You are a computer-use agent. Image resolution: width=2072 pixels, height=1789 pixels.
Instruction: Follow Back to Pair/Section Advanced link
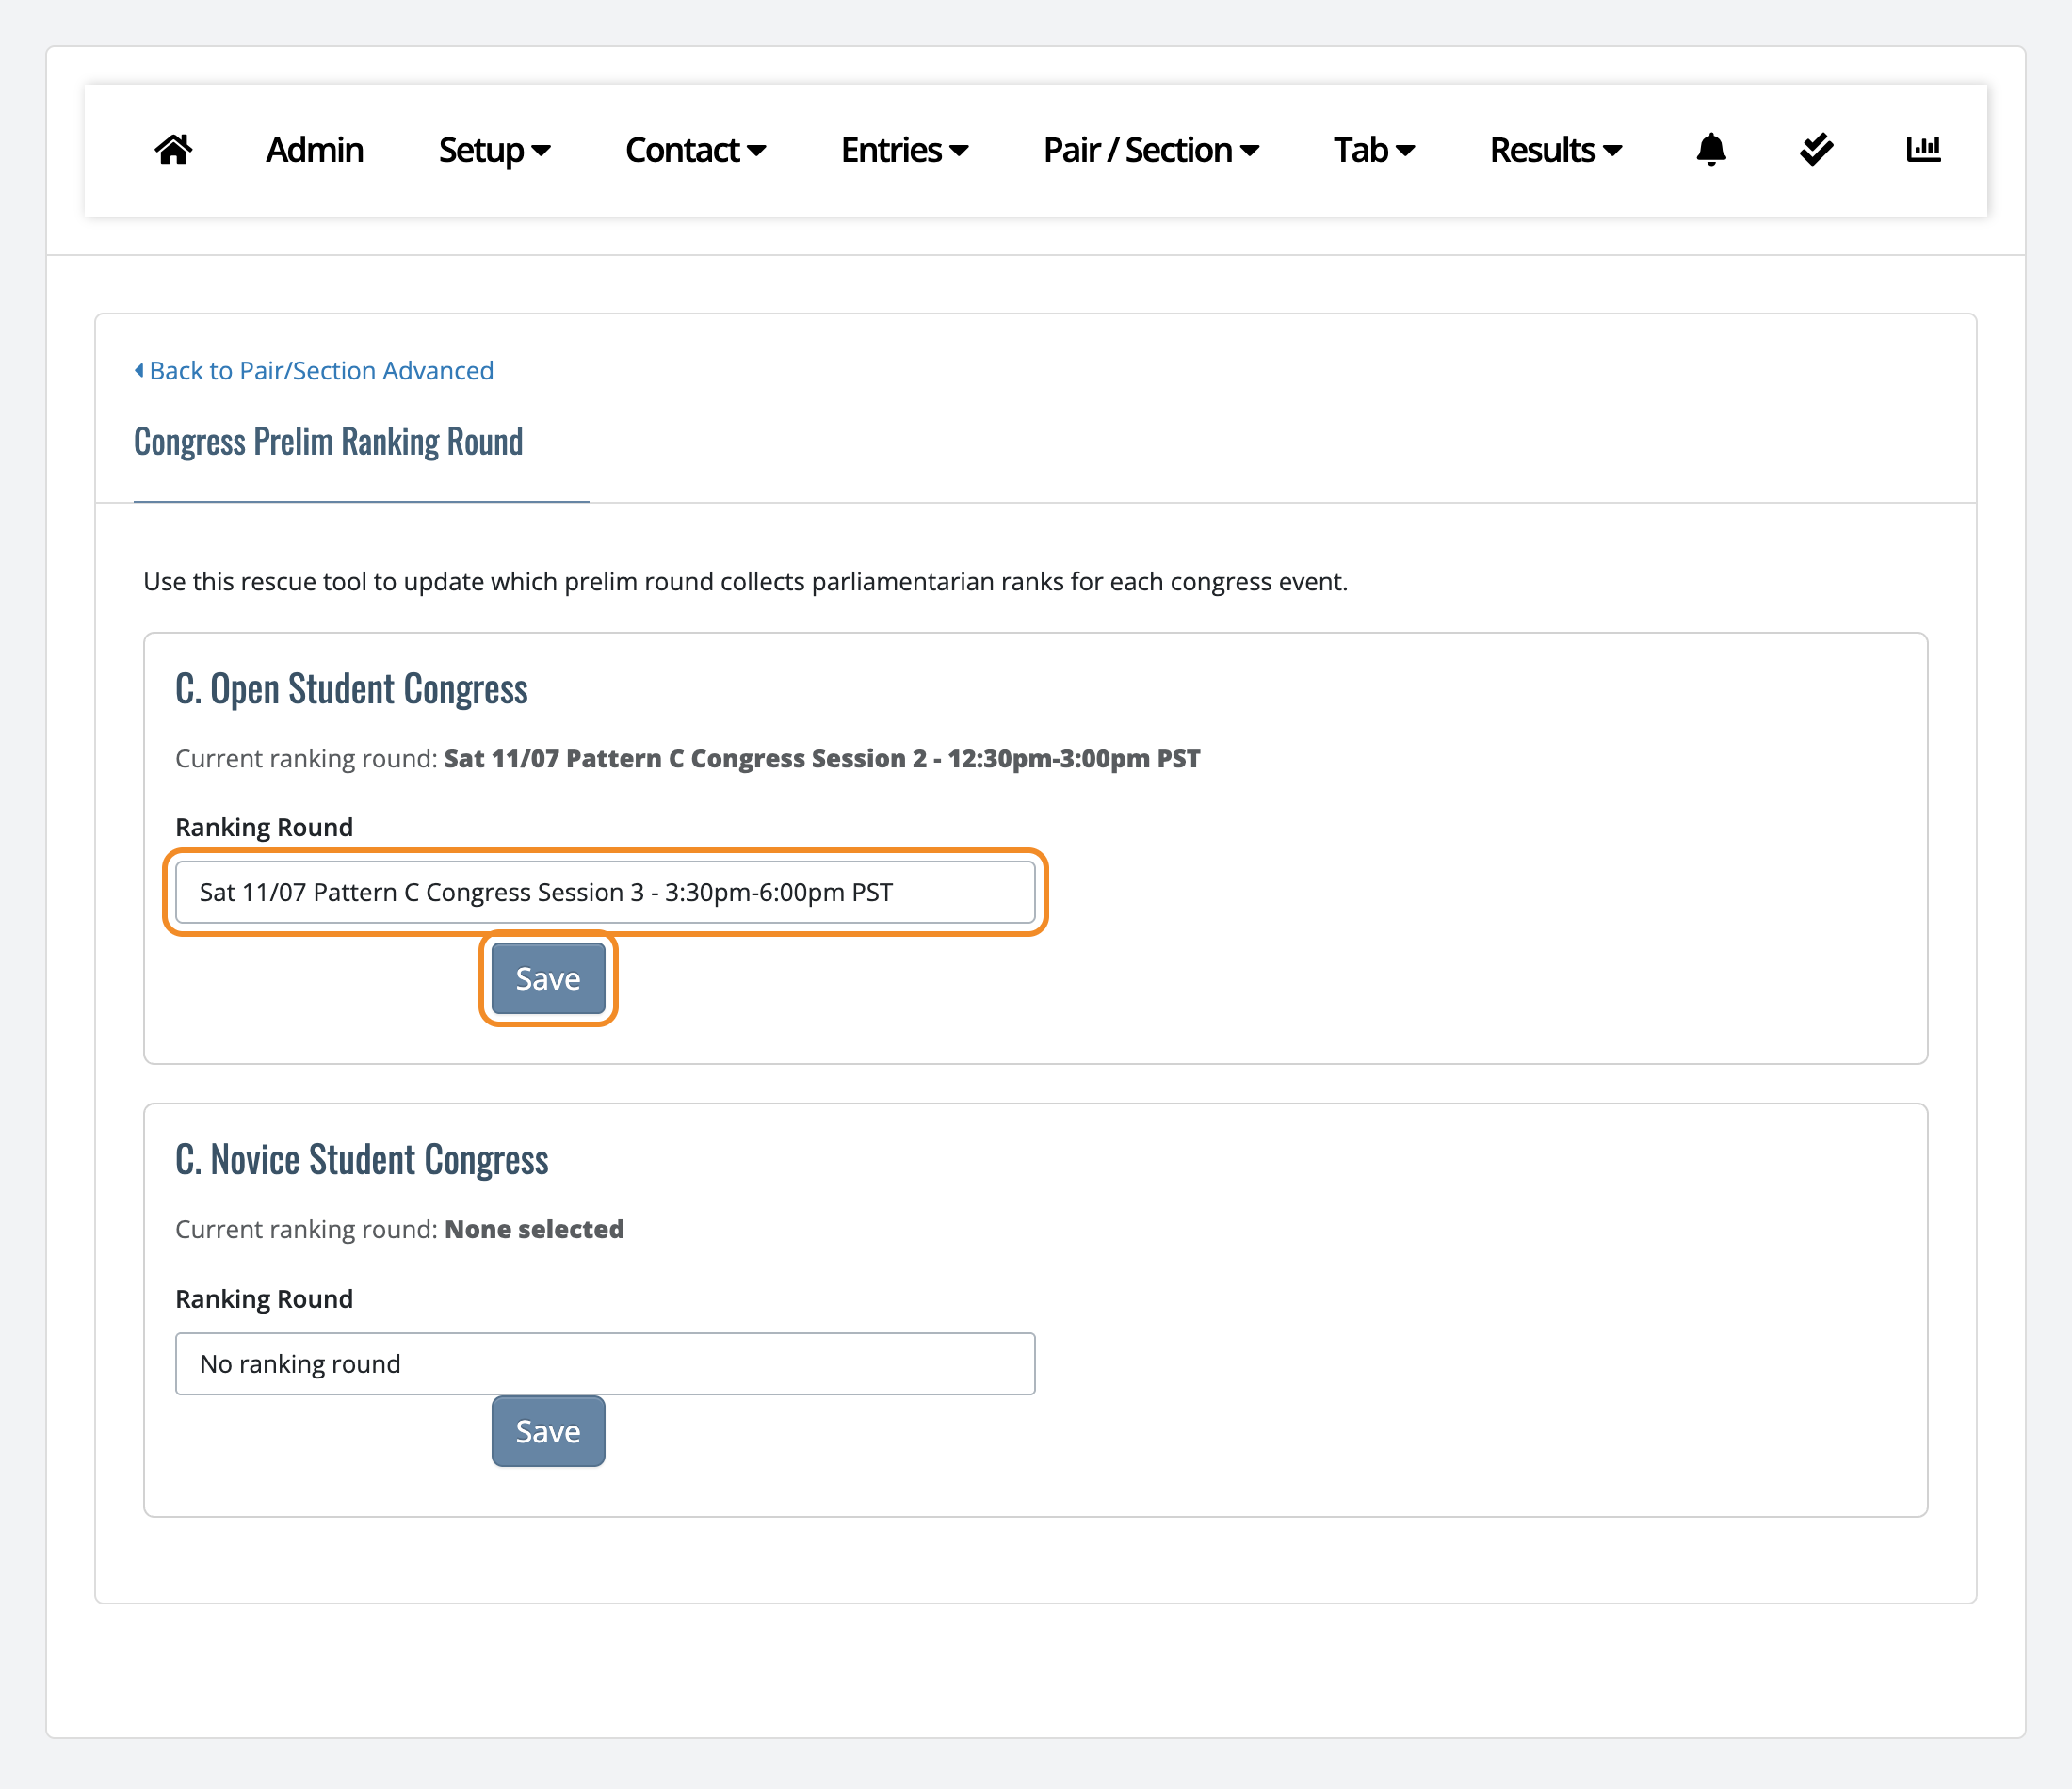click(314, 371)
